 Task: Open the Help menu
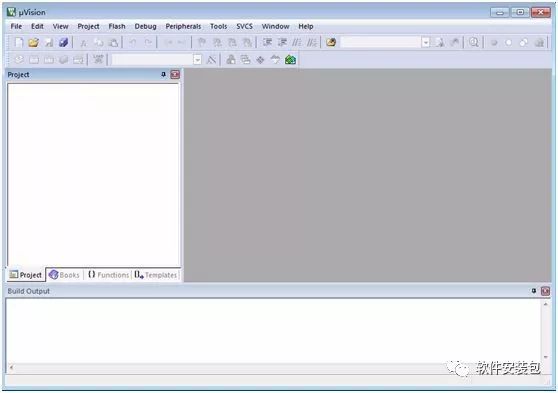click(306, 26)
